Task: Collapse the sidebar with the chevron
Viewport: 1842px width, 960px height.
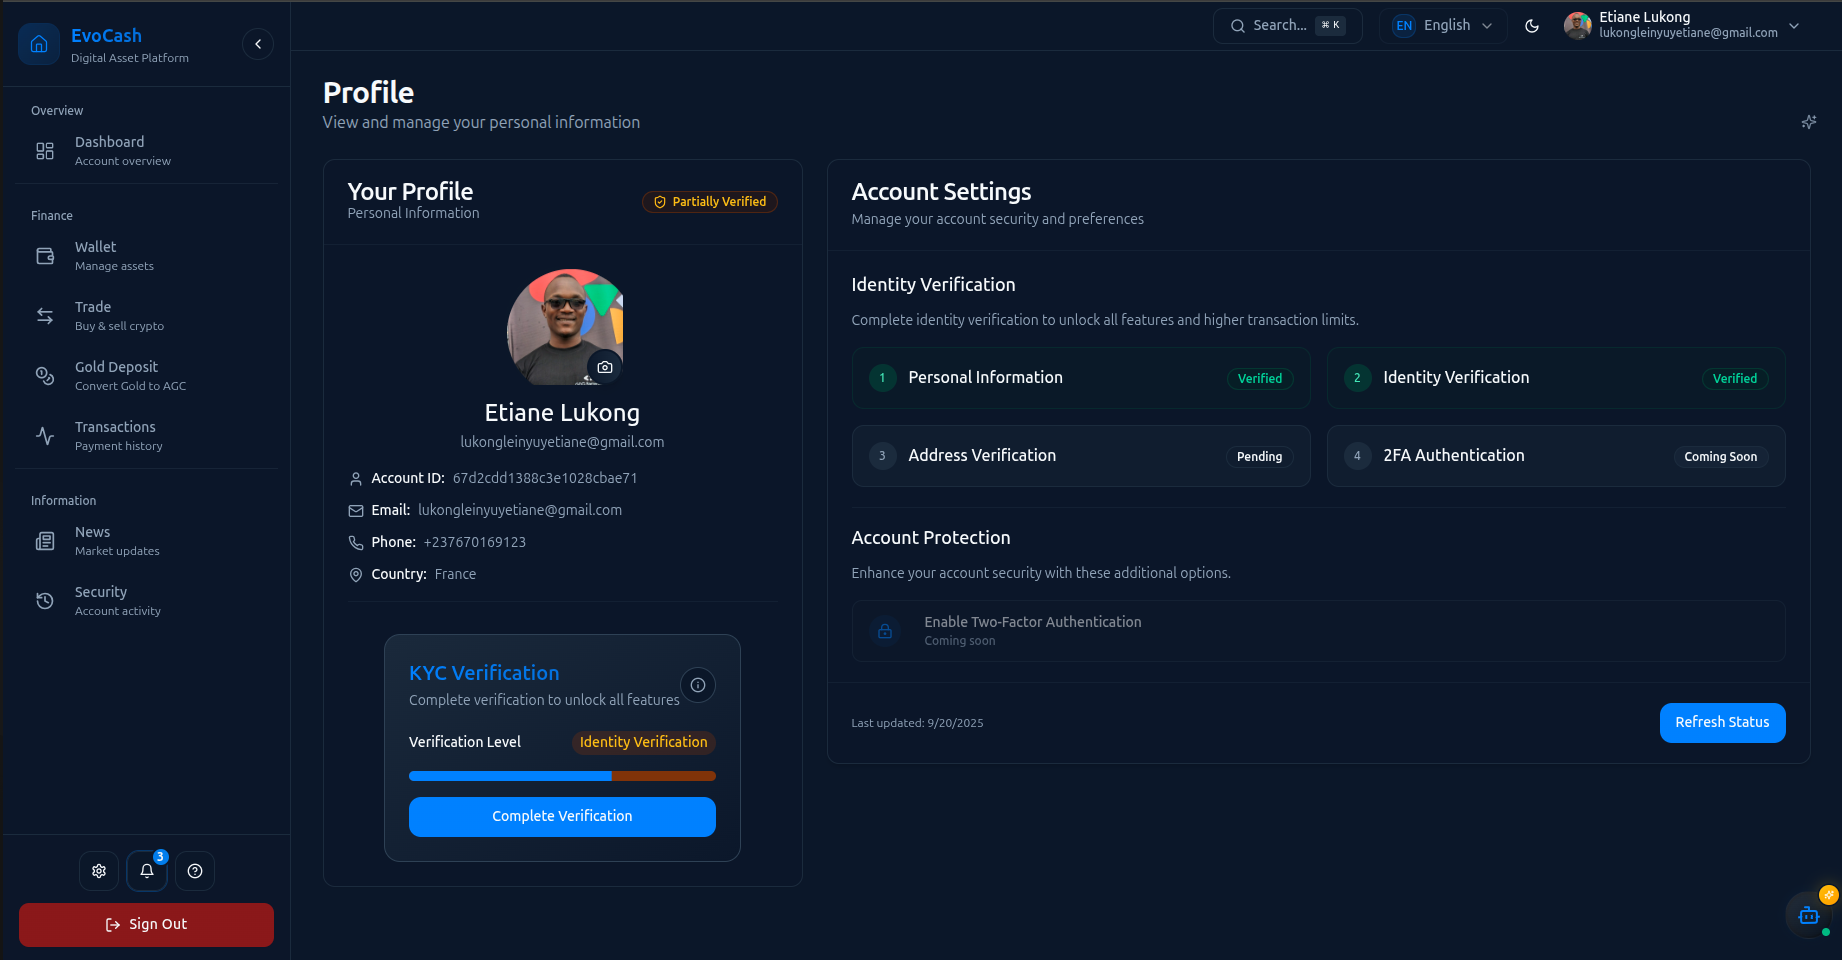Action: [257, 43]
